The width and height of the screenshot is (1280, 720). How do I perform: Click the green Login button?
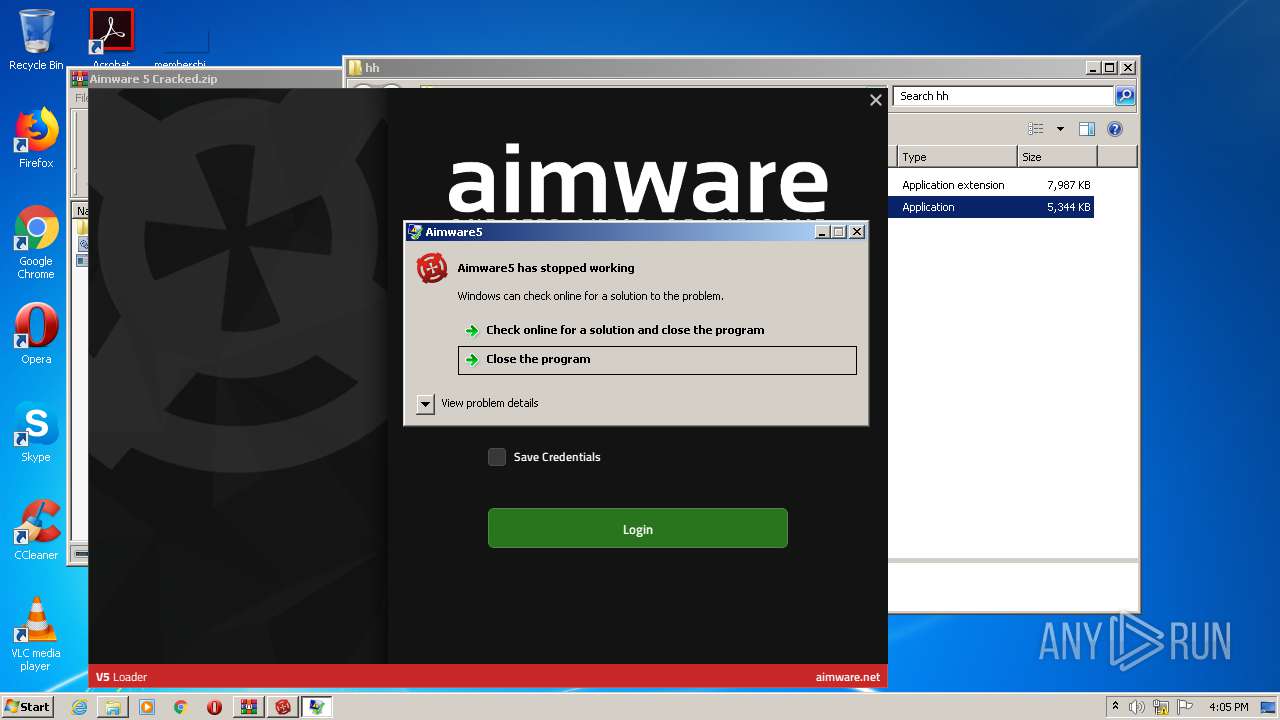[x=638, y=528]
